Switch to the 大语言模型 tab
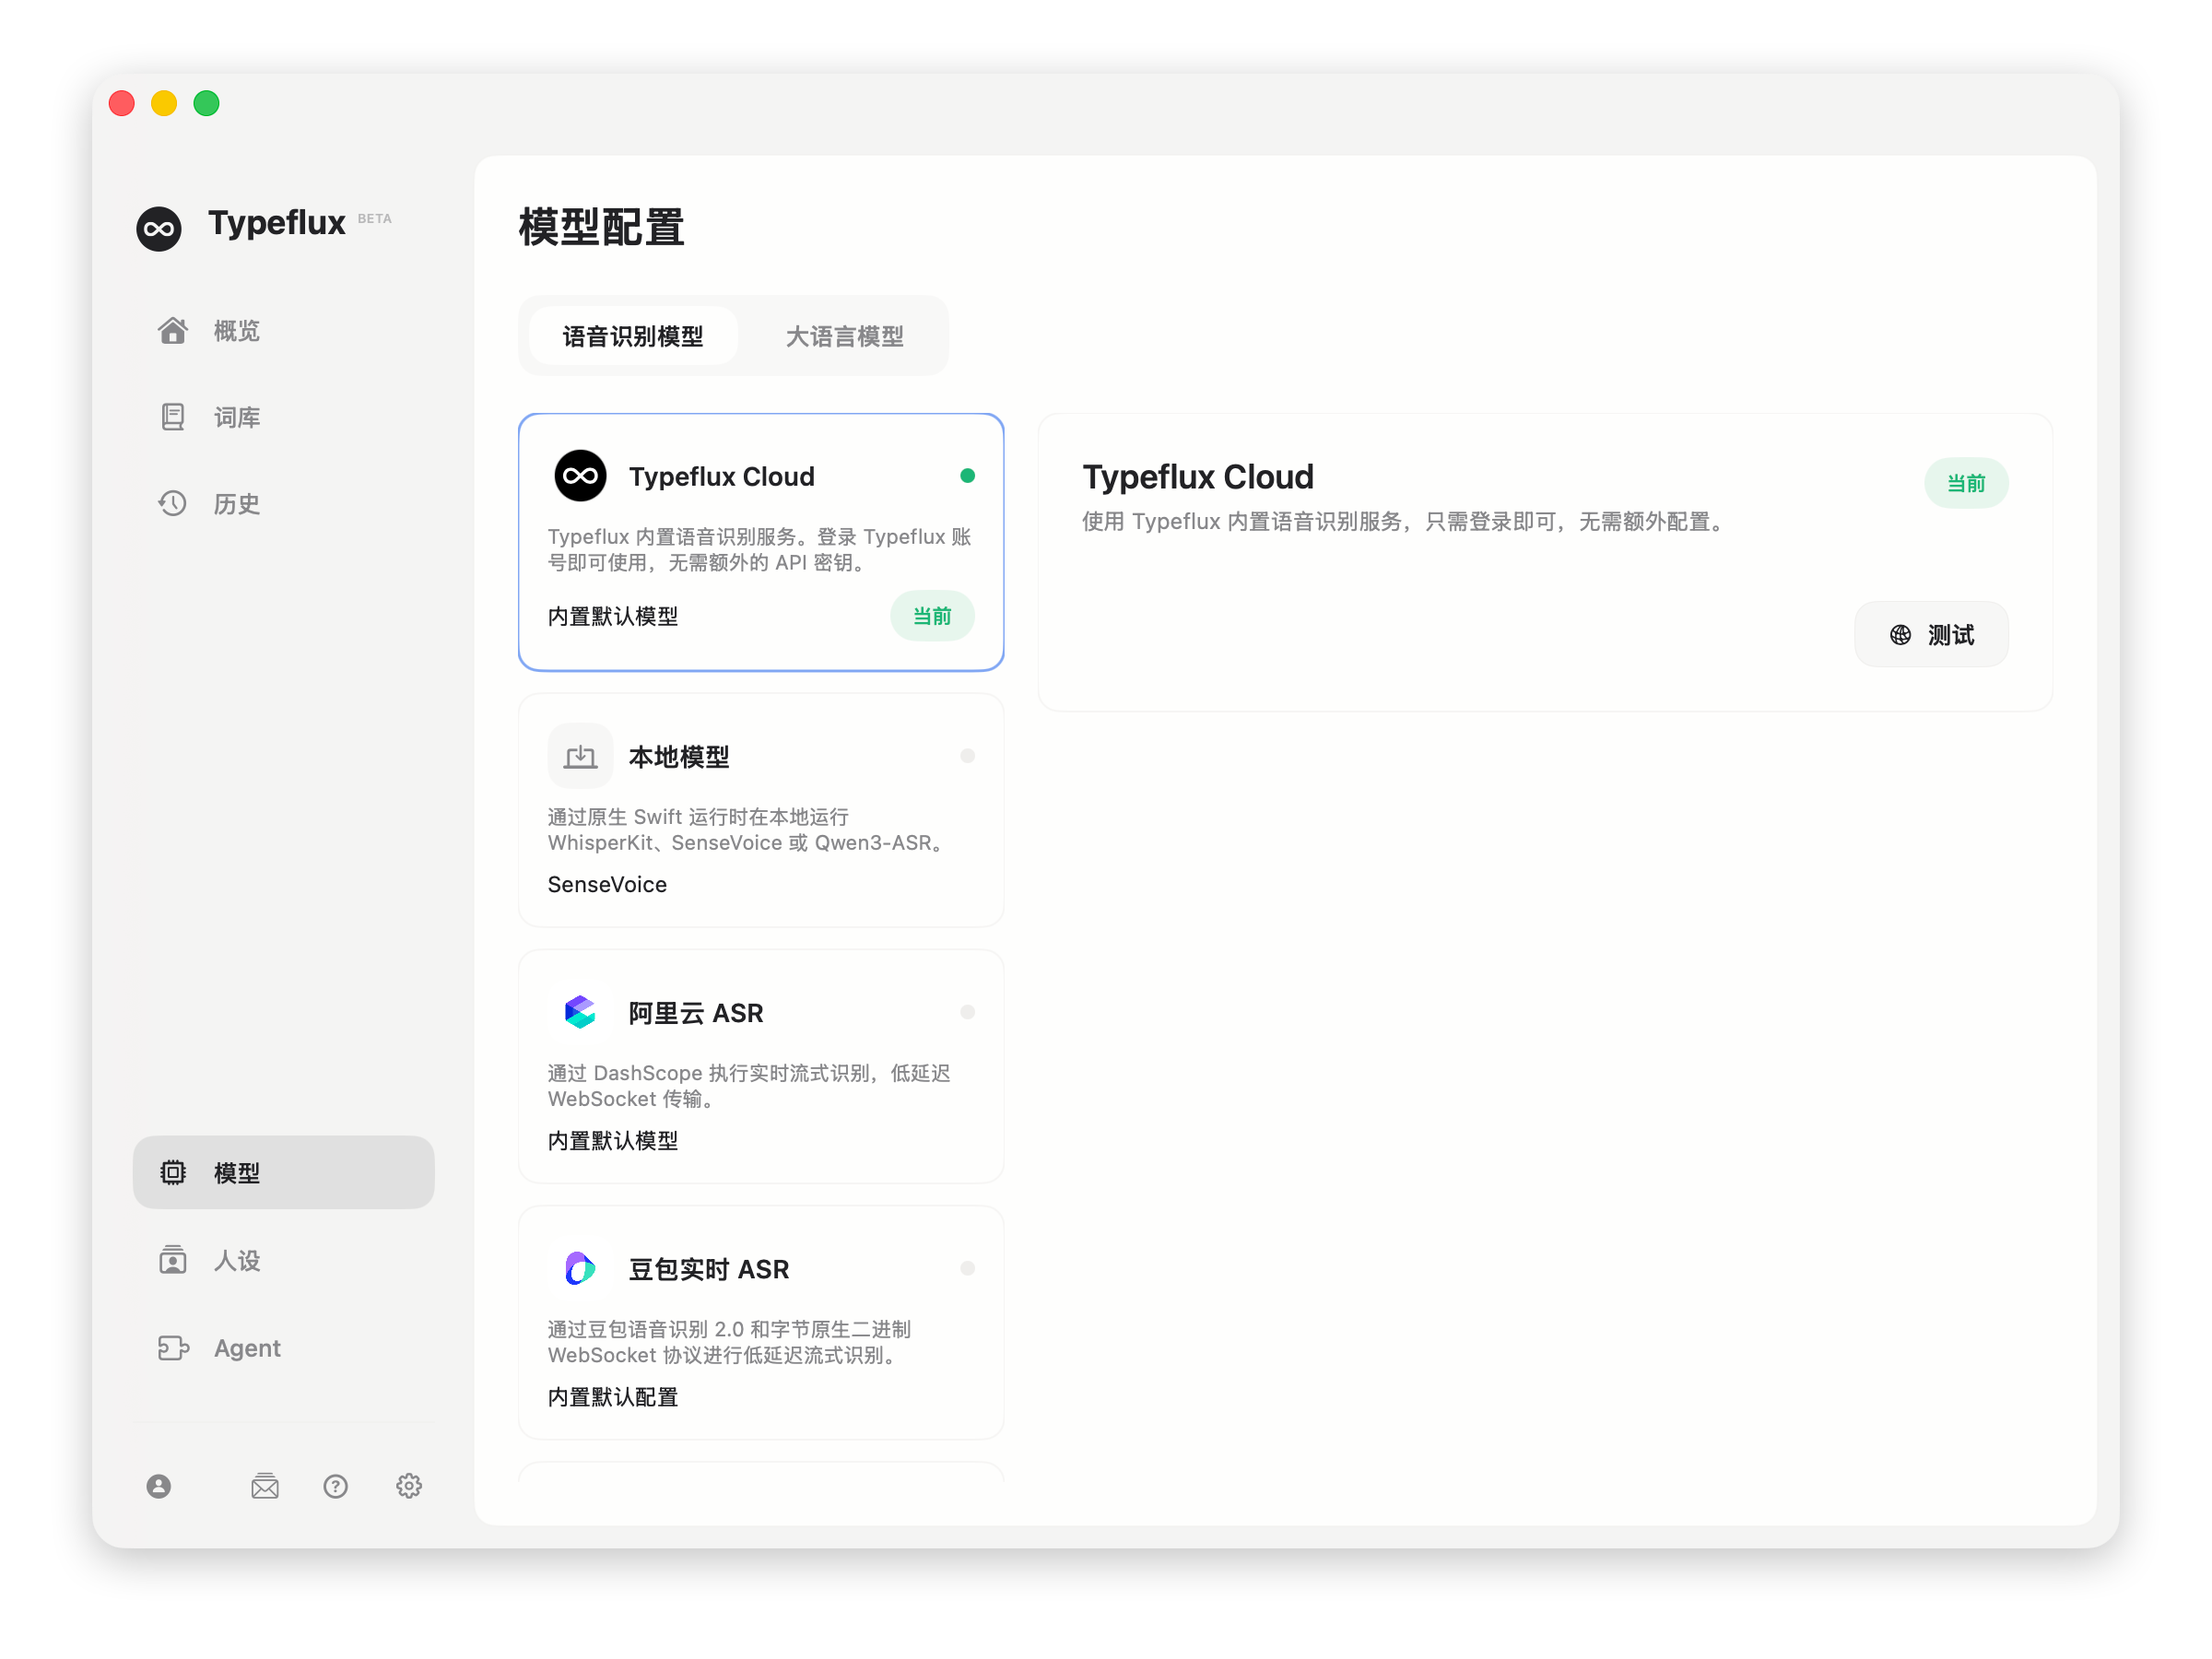The height and width of the screenshot is (1659, 2212). pos(844,336)
